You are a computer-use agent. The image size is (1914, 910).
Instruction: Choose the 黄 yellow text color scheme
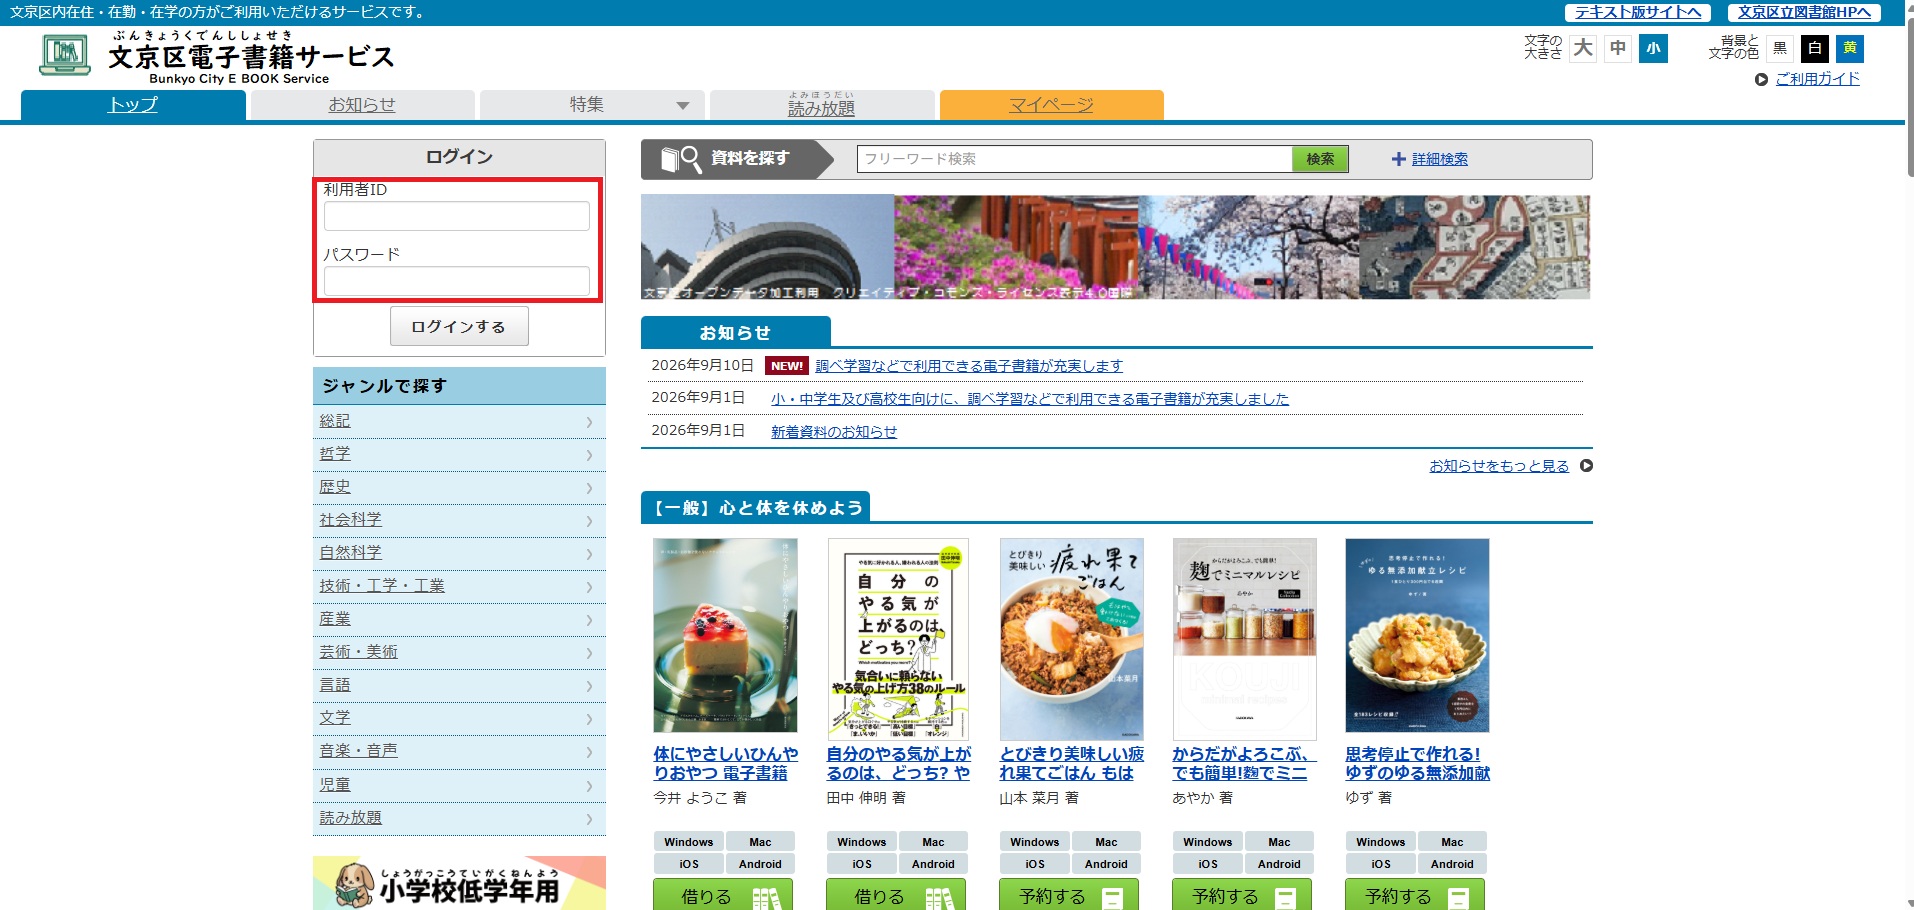tap(1850, 48)
